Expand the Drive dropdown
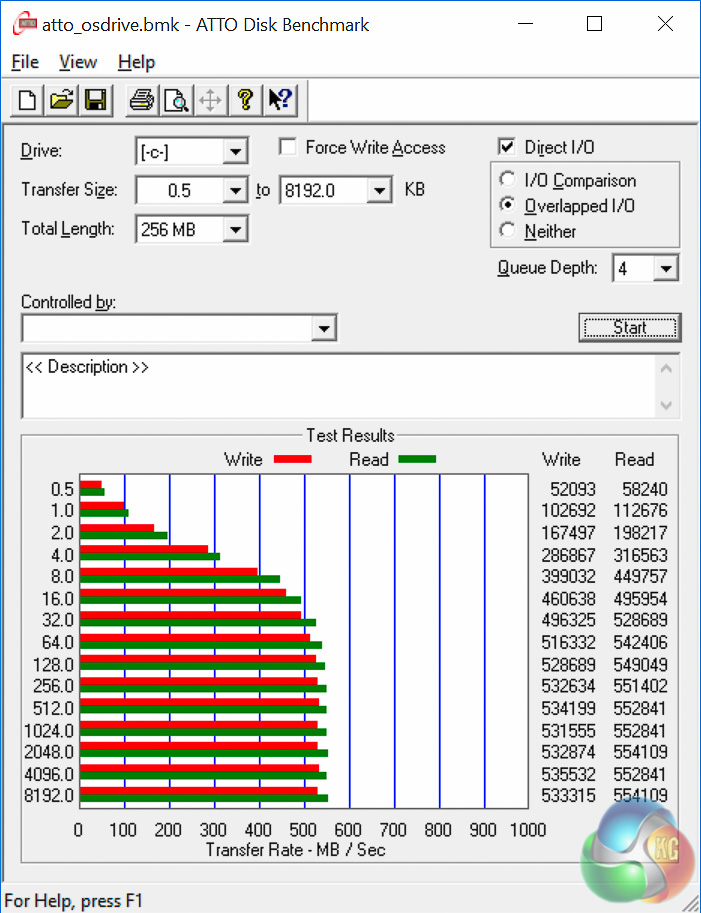This screenshot has width=701, height=913. (235, 152)
